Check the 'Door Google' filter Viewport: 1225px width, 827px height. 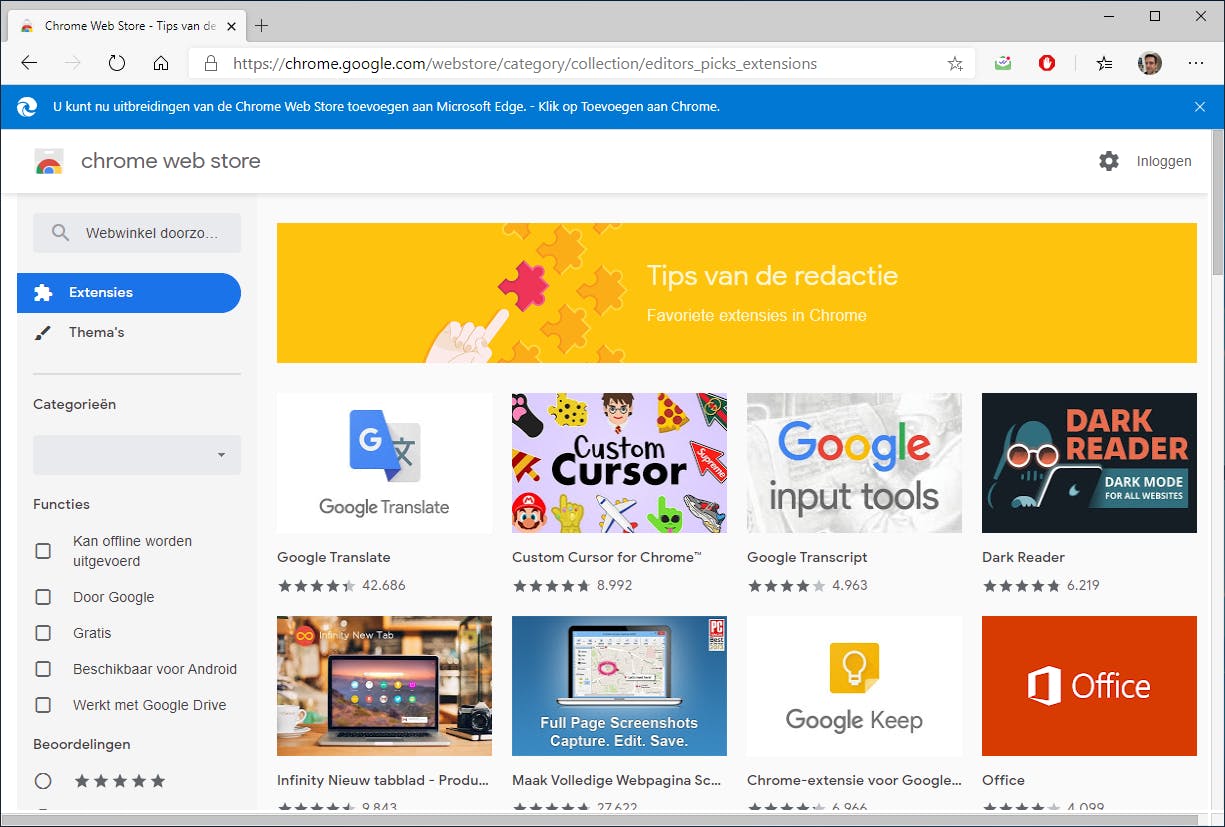(43, 597)
